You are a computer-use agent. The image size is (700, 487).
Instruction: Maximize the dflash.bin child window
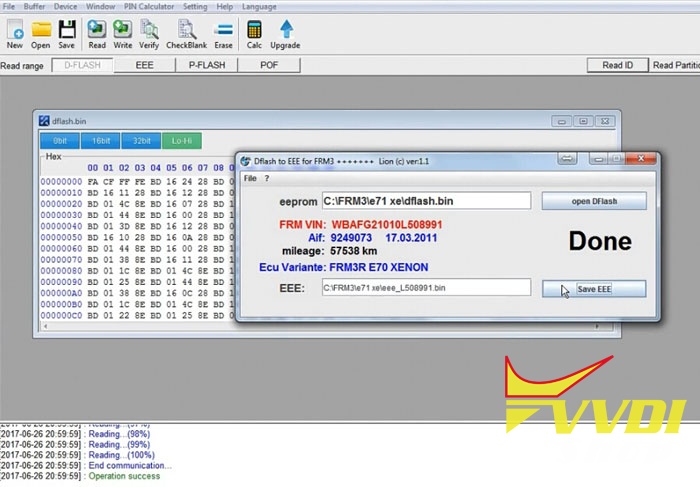(x=583, y=121)
